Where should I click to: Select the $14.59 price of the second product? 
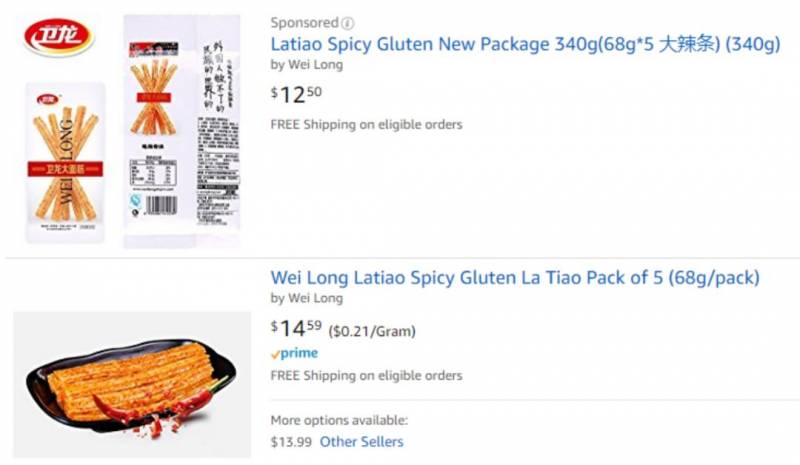pyautogui.click(x=297, y=327)
